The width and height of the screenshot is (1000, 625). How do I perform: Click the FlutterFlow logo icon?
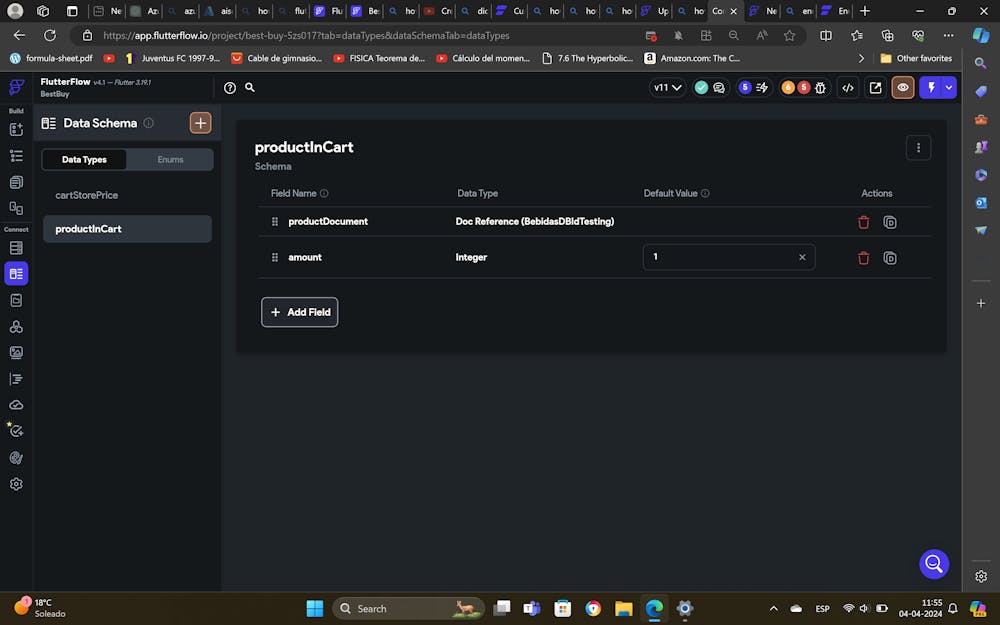coord(16,87)
